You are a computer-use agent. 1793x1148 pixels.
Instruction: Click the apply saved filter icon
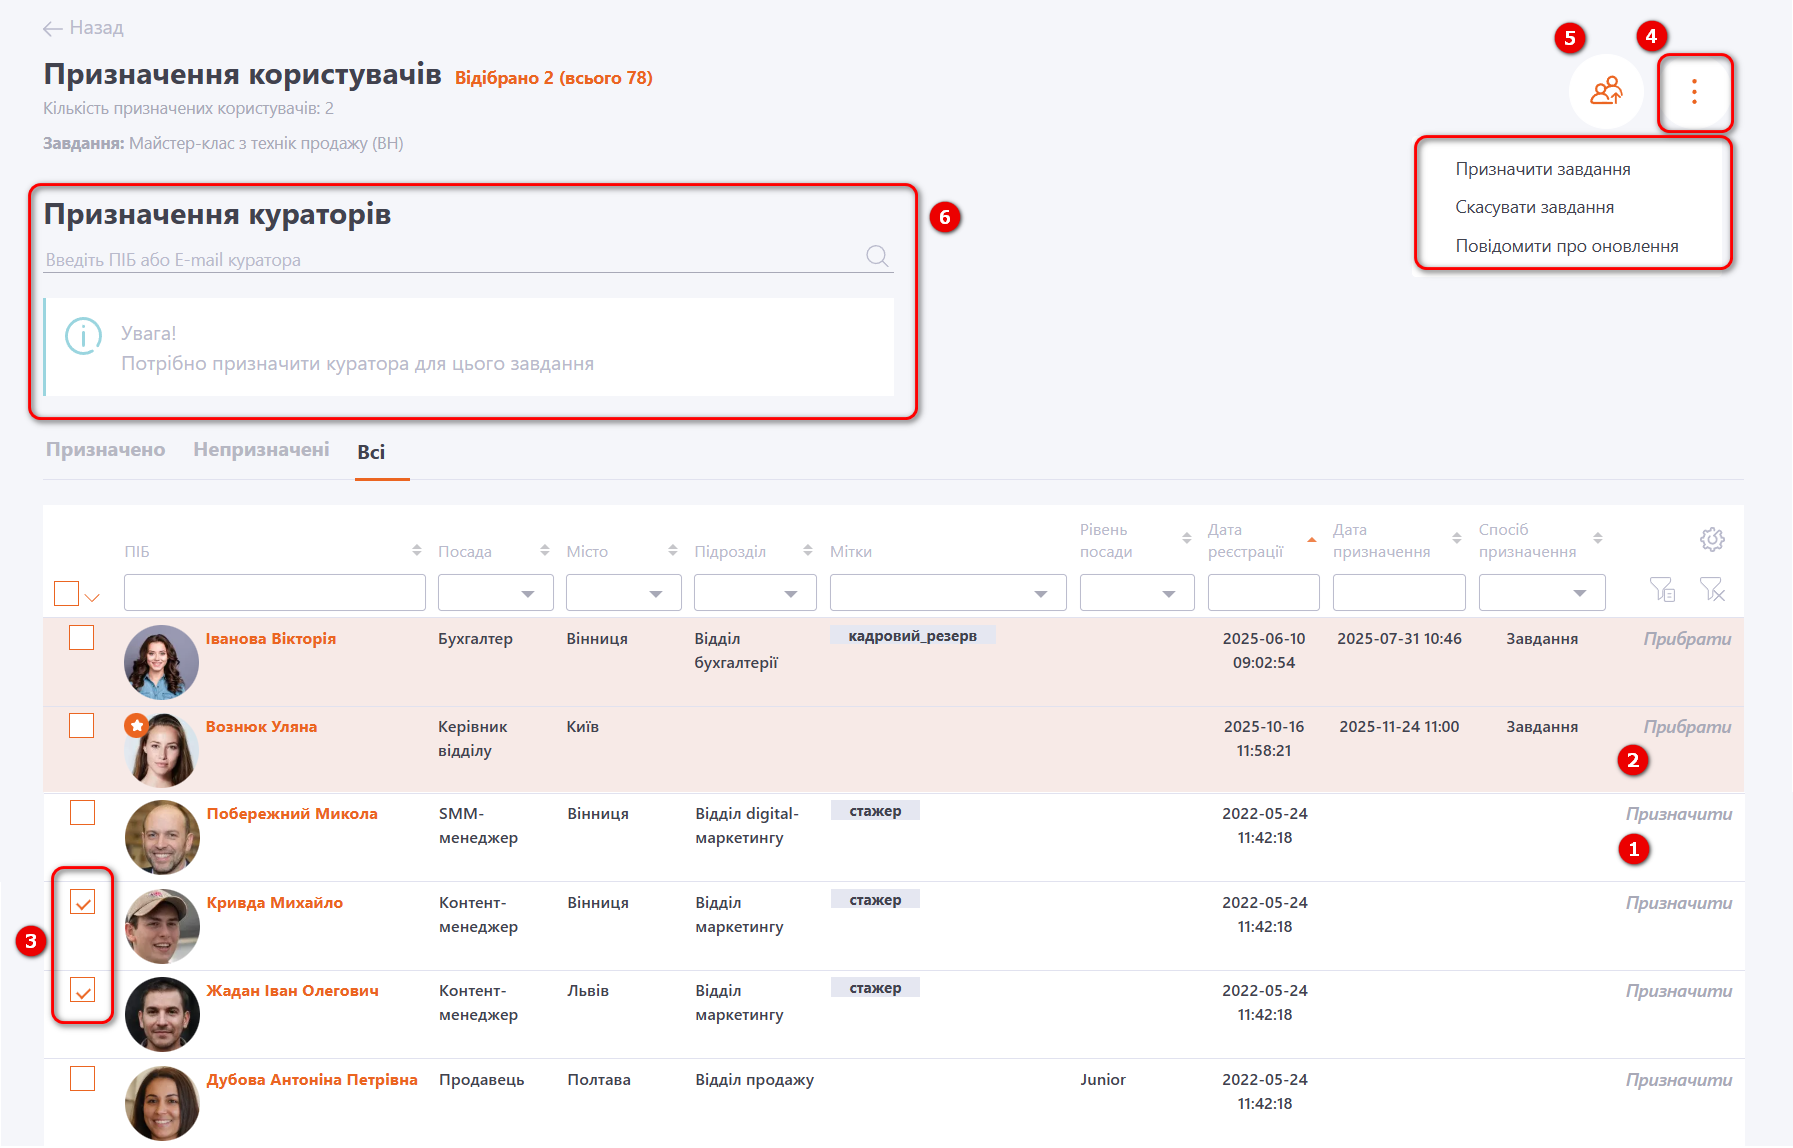click(1662, 591)
